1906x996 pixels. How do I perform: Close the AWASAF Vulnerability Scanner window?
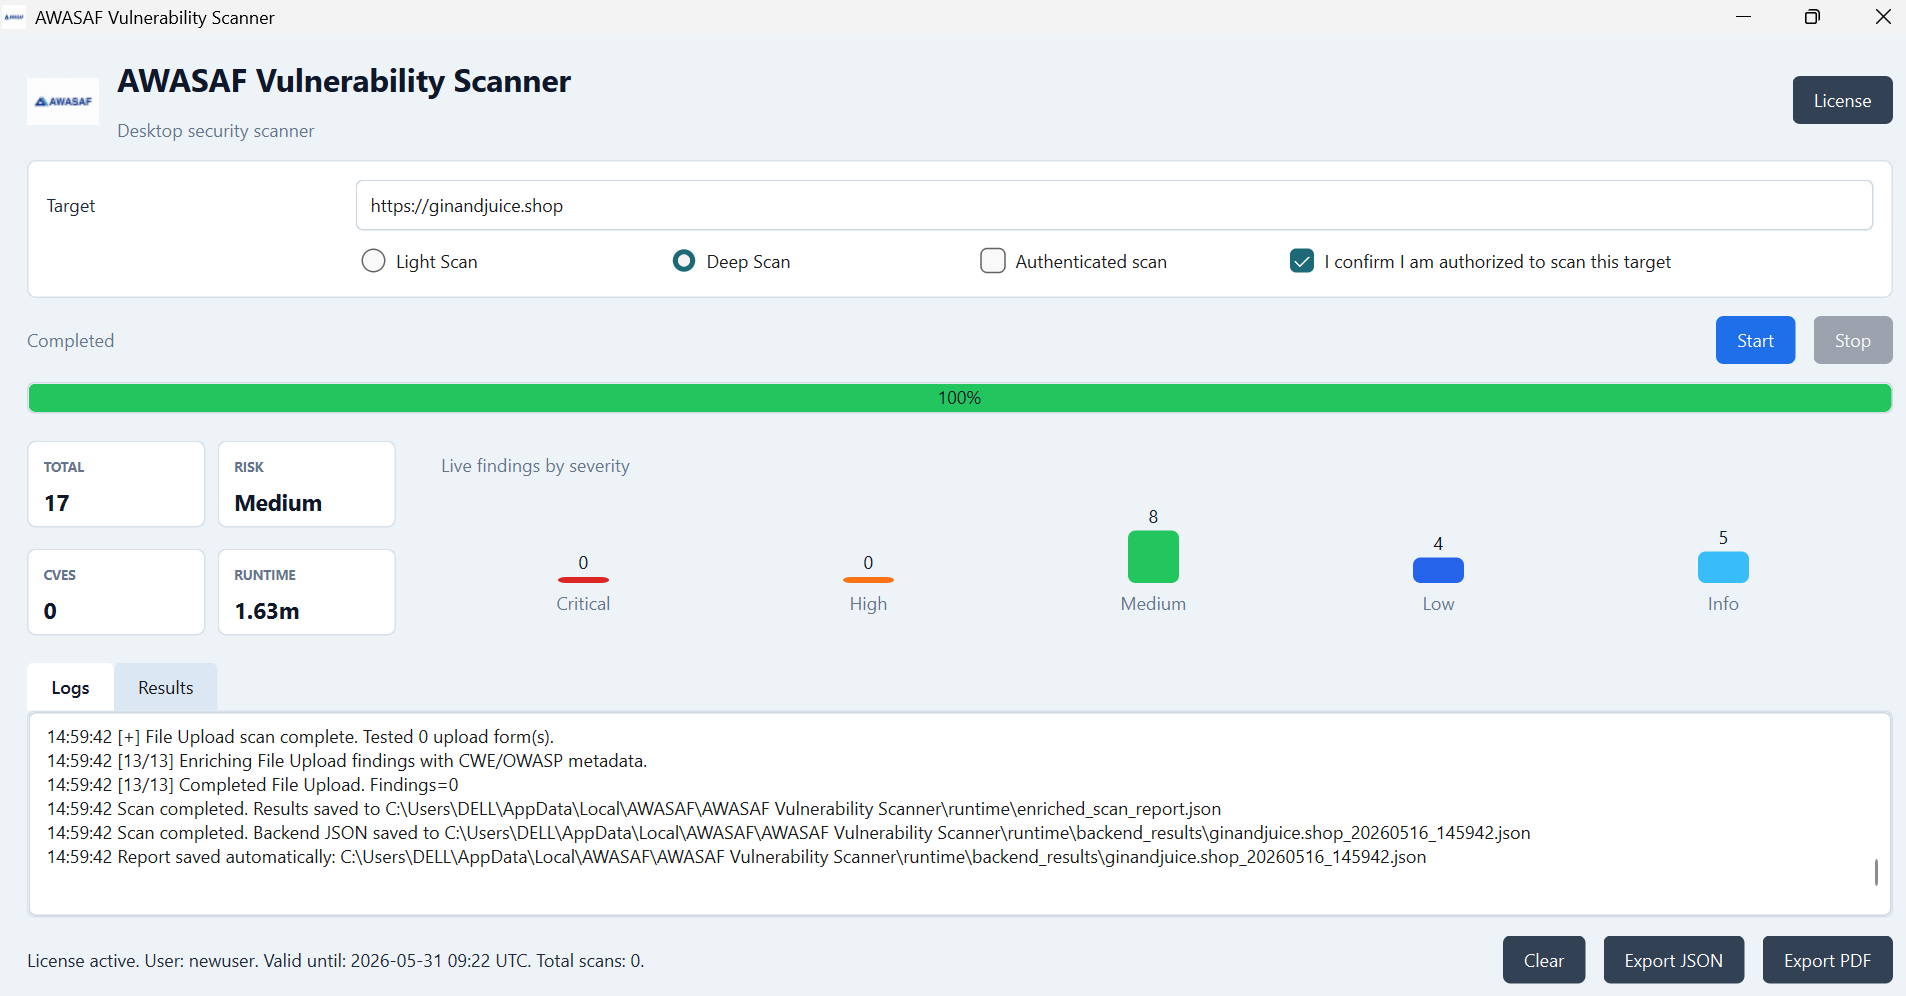tap(1882, 17)
